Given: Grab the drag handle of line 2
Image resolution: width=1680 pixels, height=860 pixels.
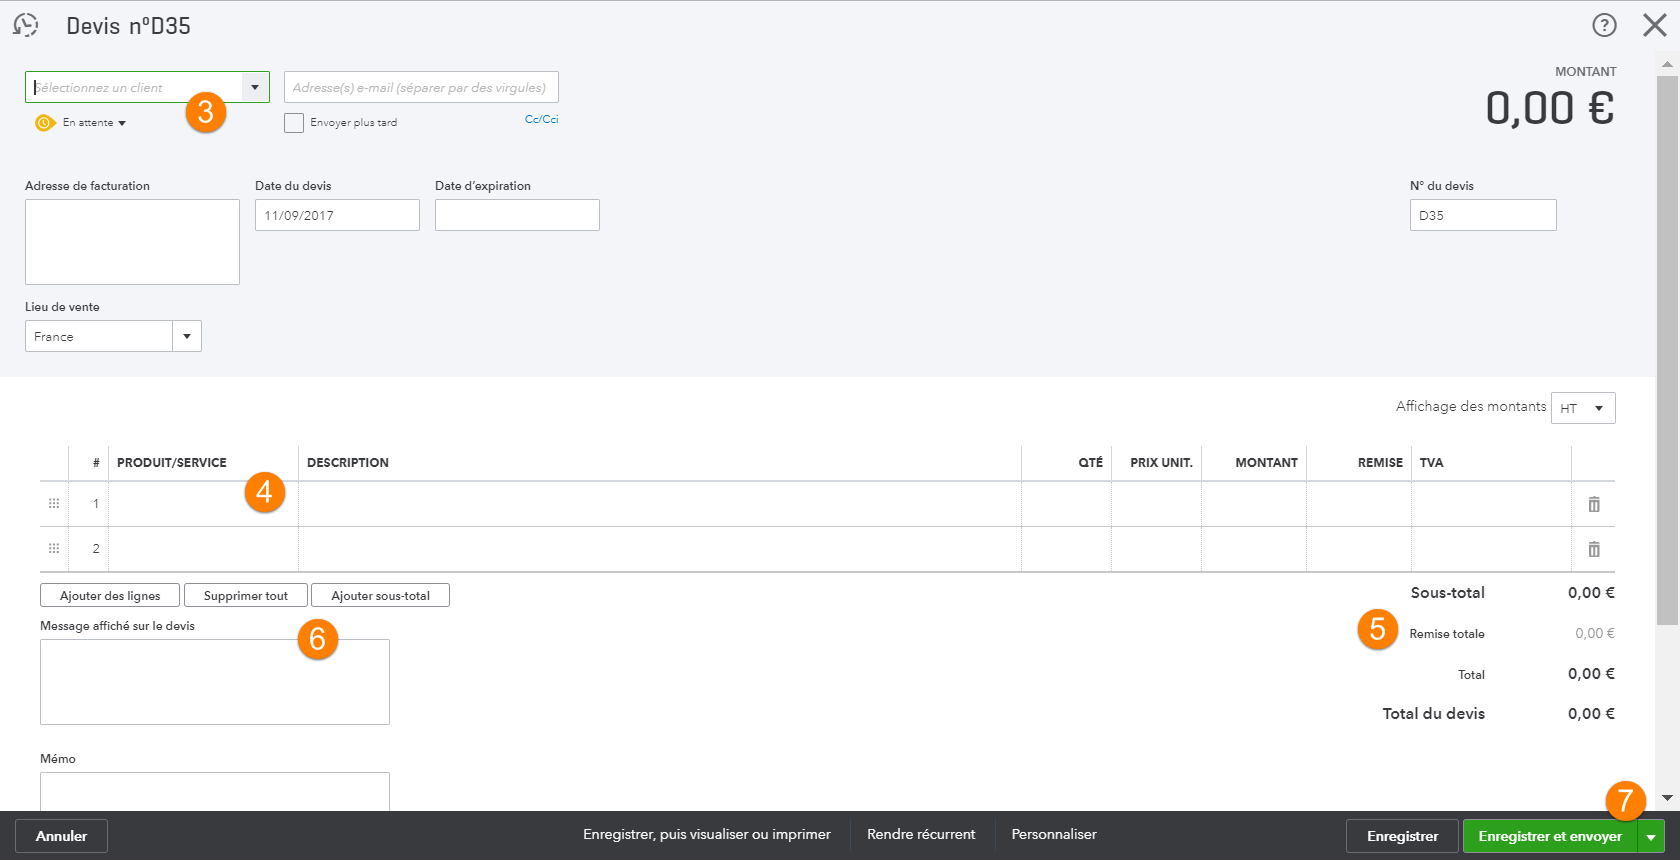Looking at the screenshot, I should coord(54,549).
